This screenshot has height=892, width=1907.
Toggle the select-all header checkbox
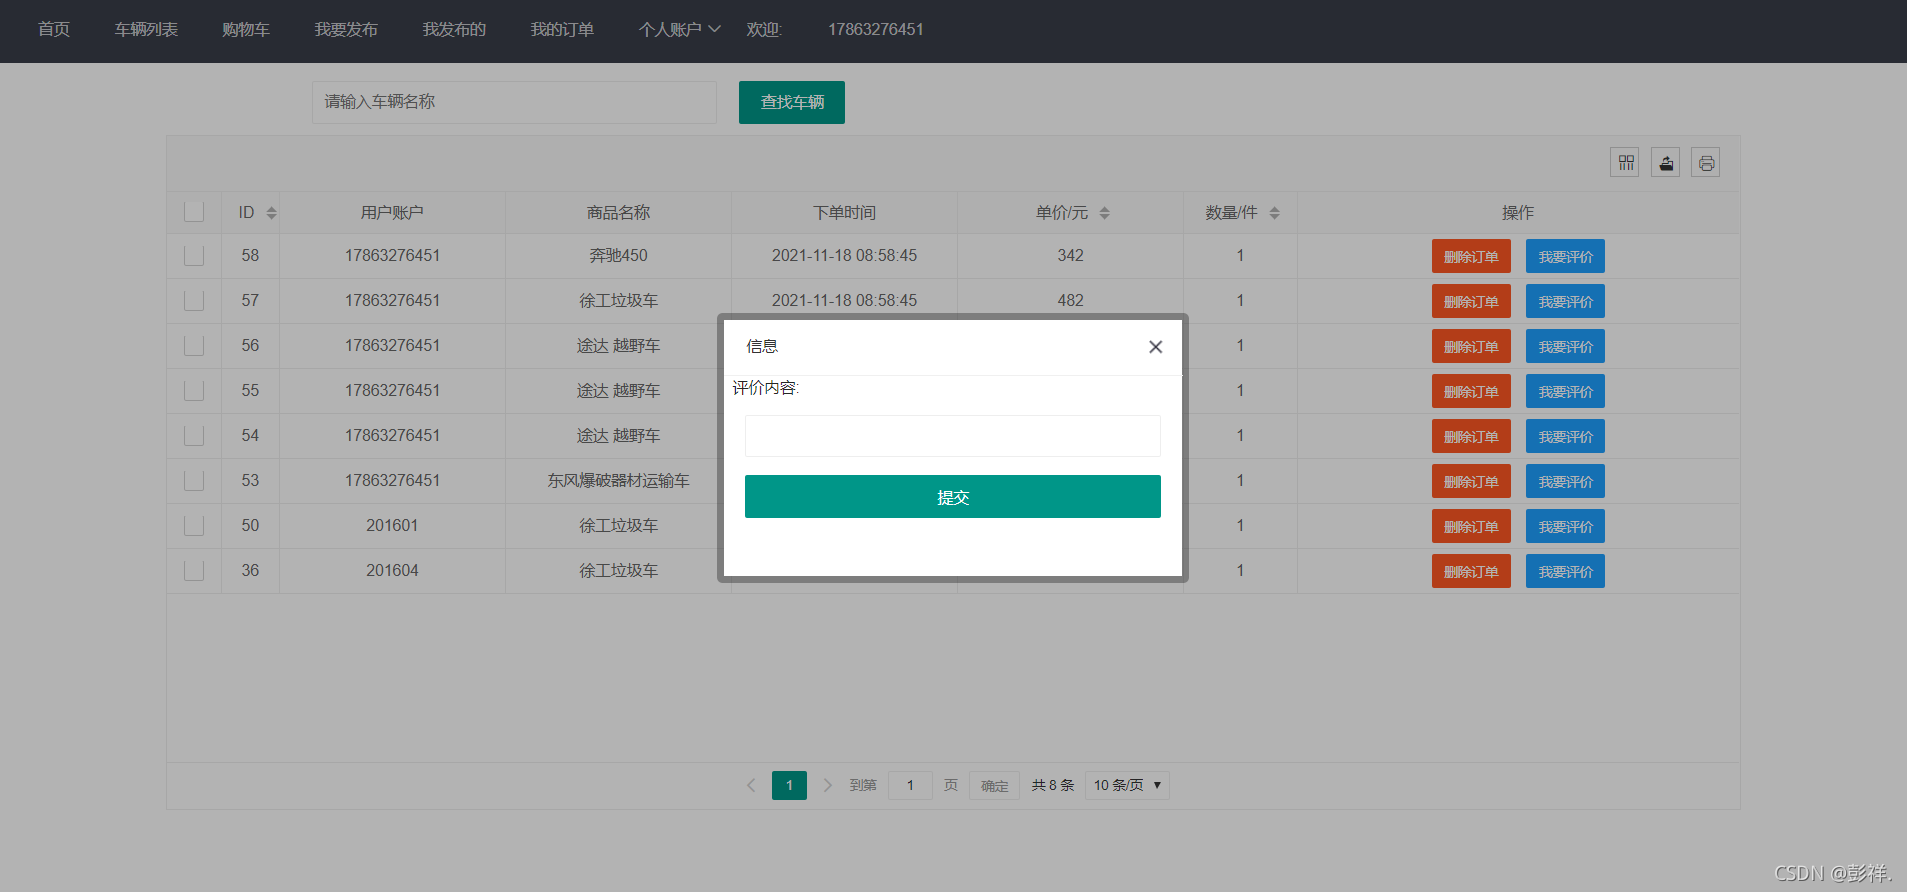pos(194,212)
